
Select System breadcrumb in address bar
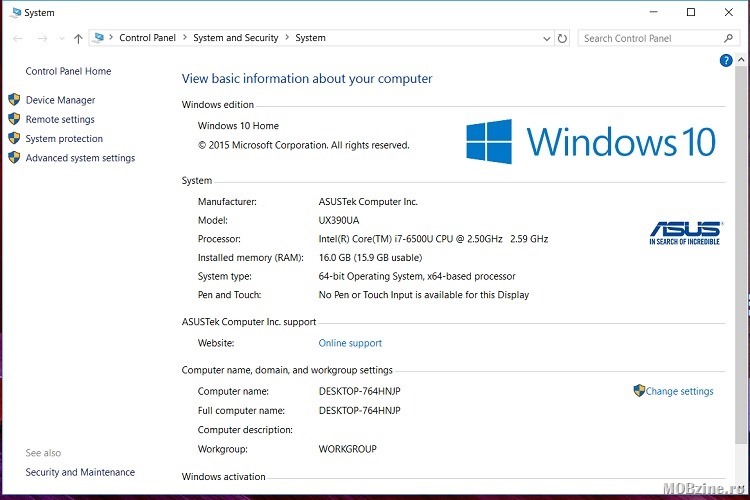pos(310,38)
